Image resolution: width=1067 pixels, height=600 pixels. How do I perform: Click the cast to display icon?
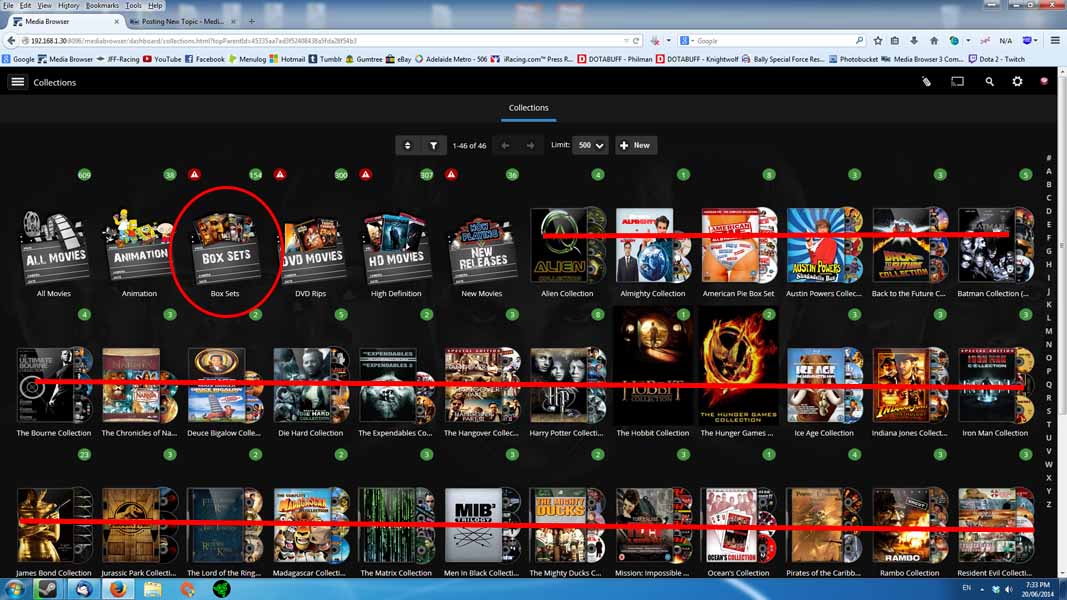point(957,82)
